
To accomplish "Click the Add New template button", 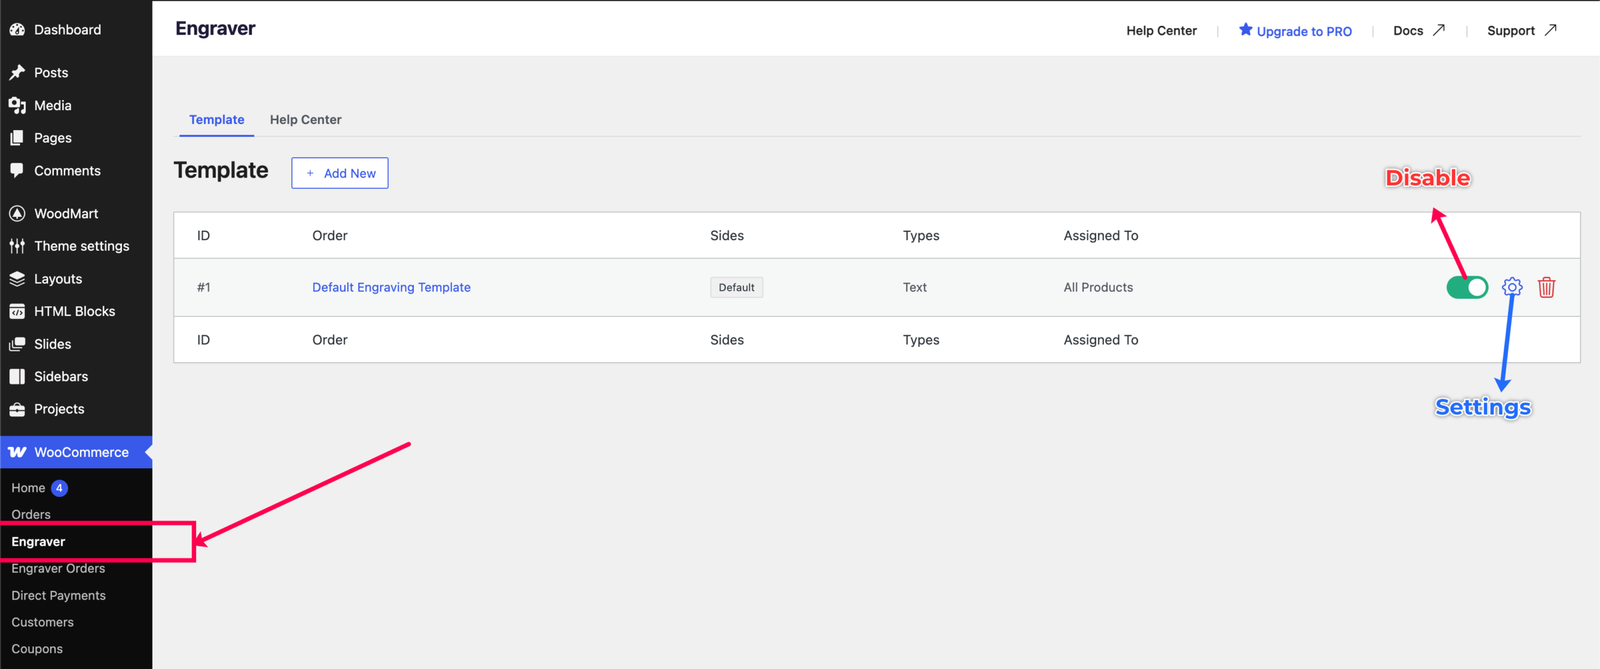I will (x=340, y=173).
